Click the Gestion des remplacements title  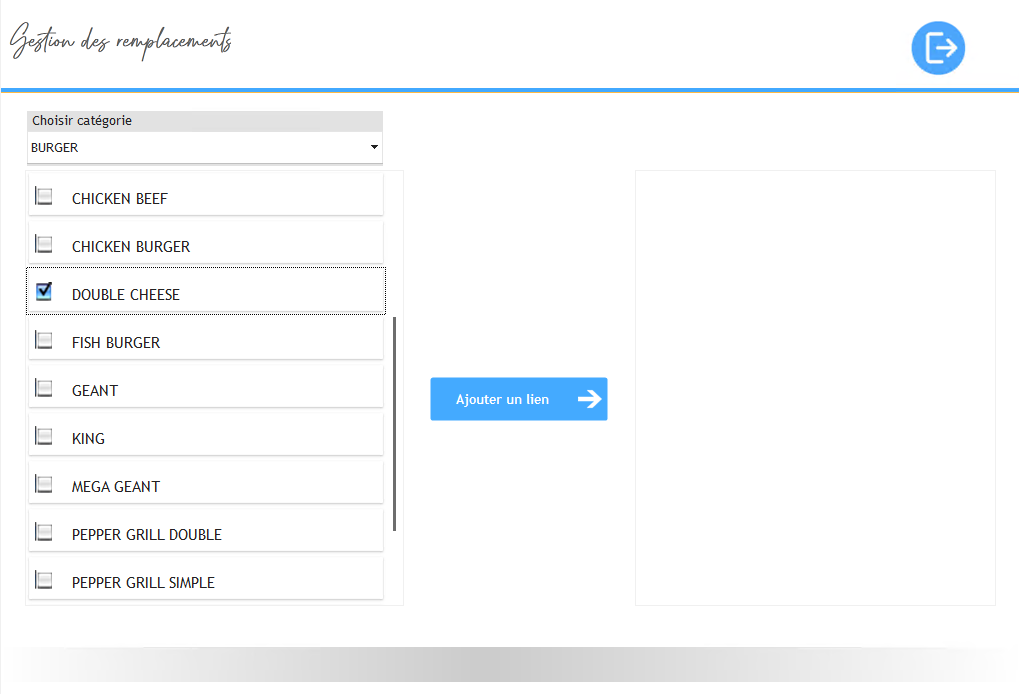point(121,42)
